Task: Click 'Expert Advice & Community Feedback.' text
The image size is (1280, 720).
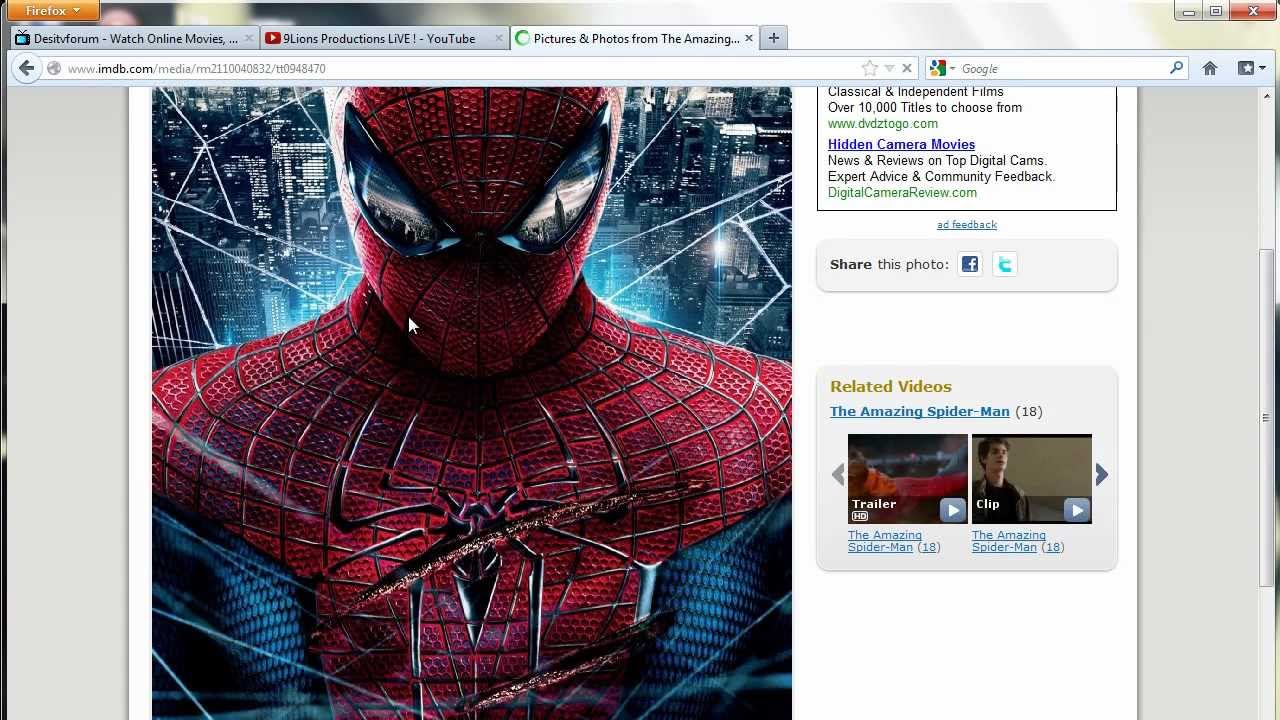Action: pos(941,177)
